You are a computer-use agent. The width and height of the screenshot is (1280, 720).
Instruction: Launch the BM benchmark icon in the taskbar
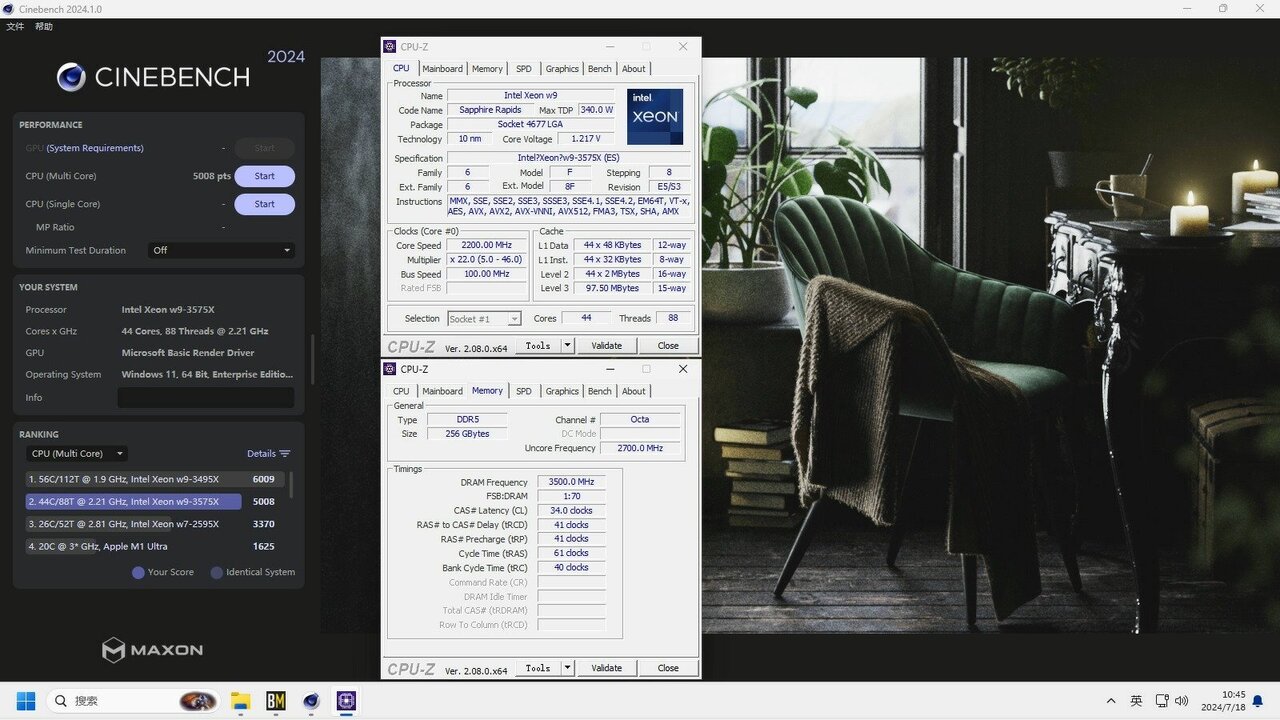point(276,701)
